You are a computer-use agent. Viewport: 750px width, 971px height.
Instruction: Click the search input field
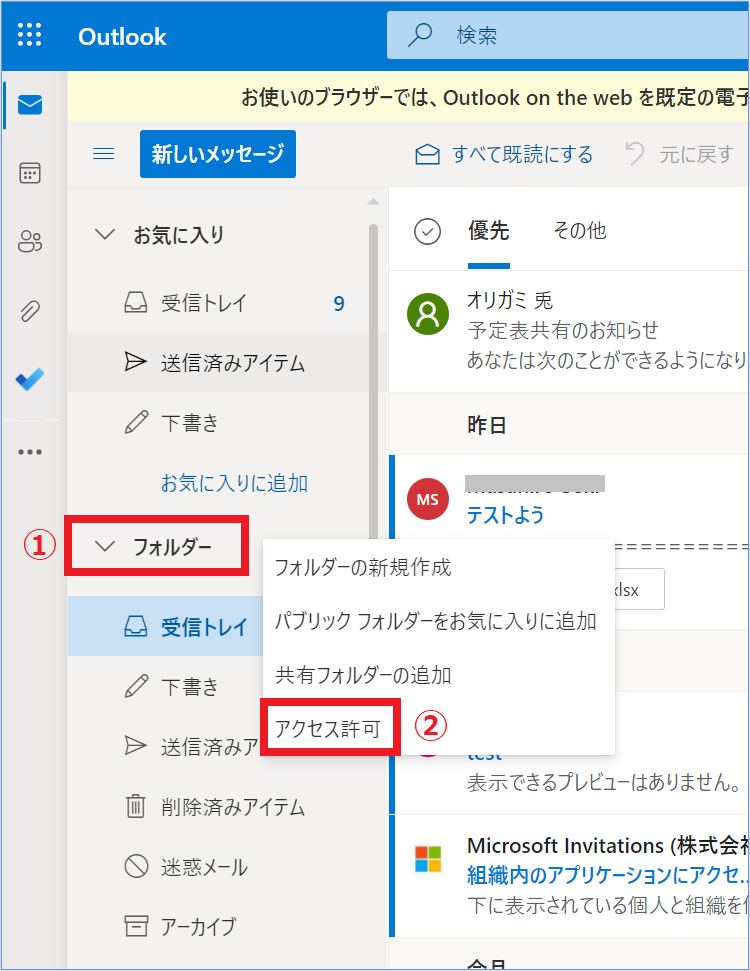click(x=568, y=35)
